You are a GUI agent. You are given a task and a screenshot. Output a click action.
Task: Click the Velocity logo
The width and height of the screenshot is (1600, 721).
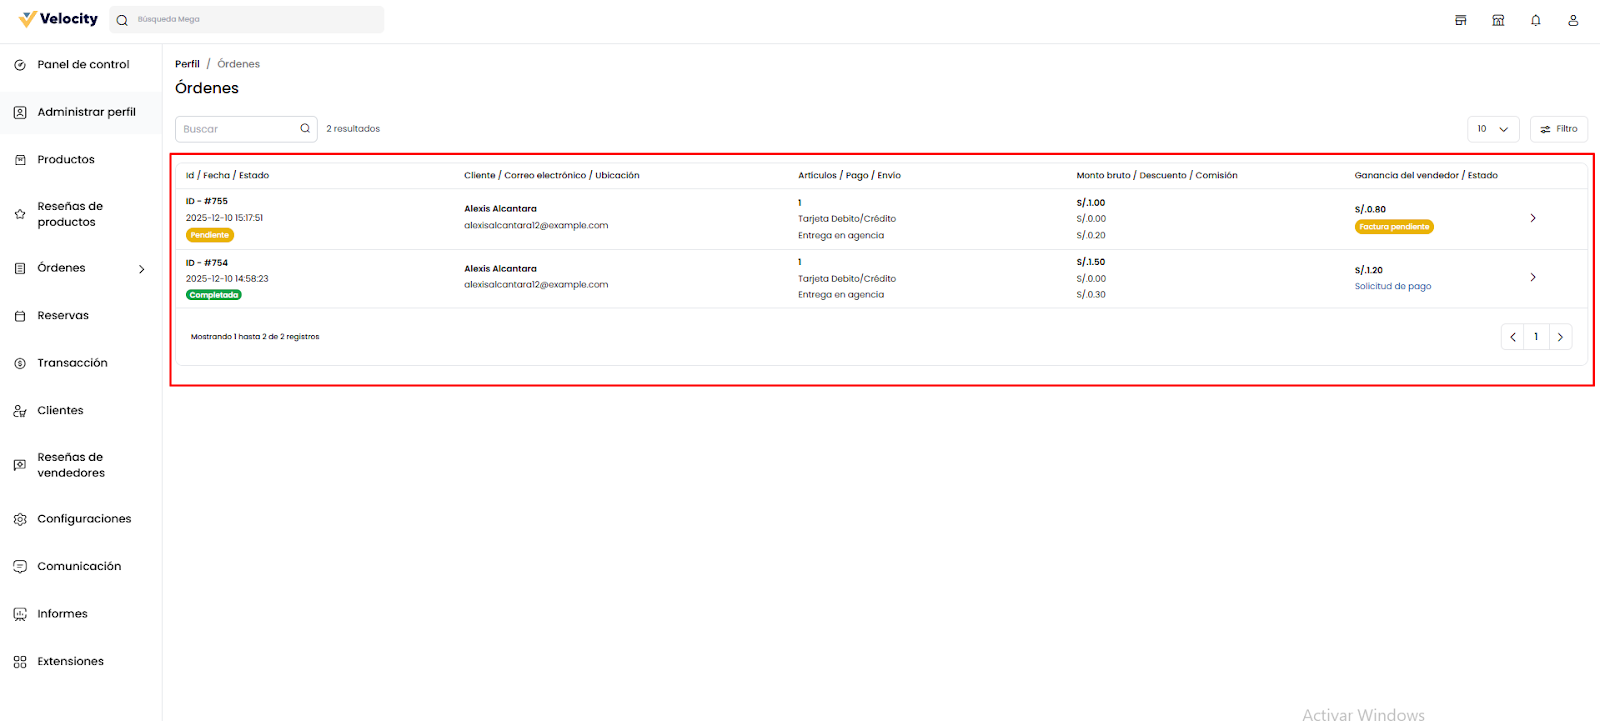[58, 19]
